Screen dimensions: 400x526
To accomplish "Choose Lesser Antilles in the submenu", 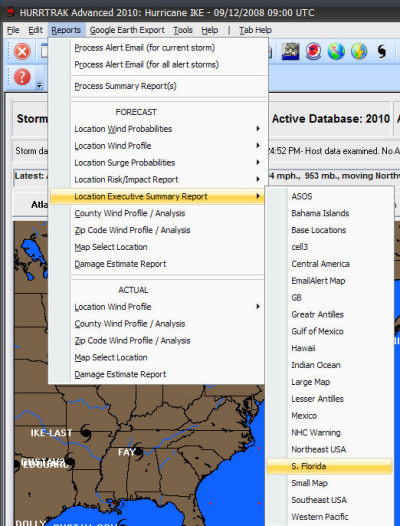I will click(330, 399).
